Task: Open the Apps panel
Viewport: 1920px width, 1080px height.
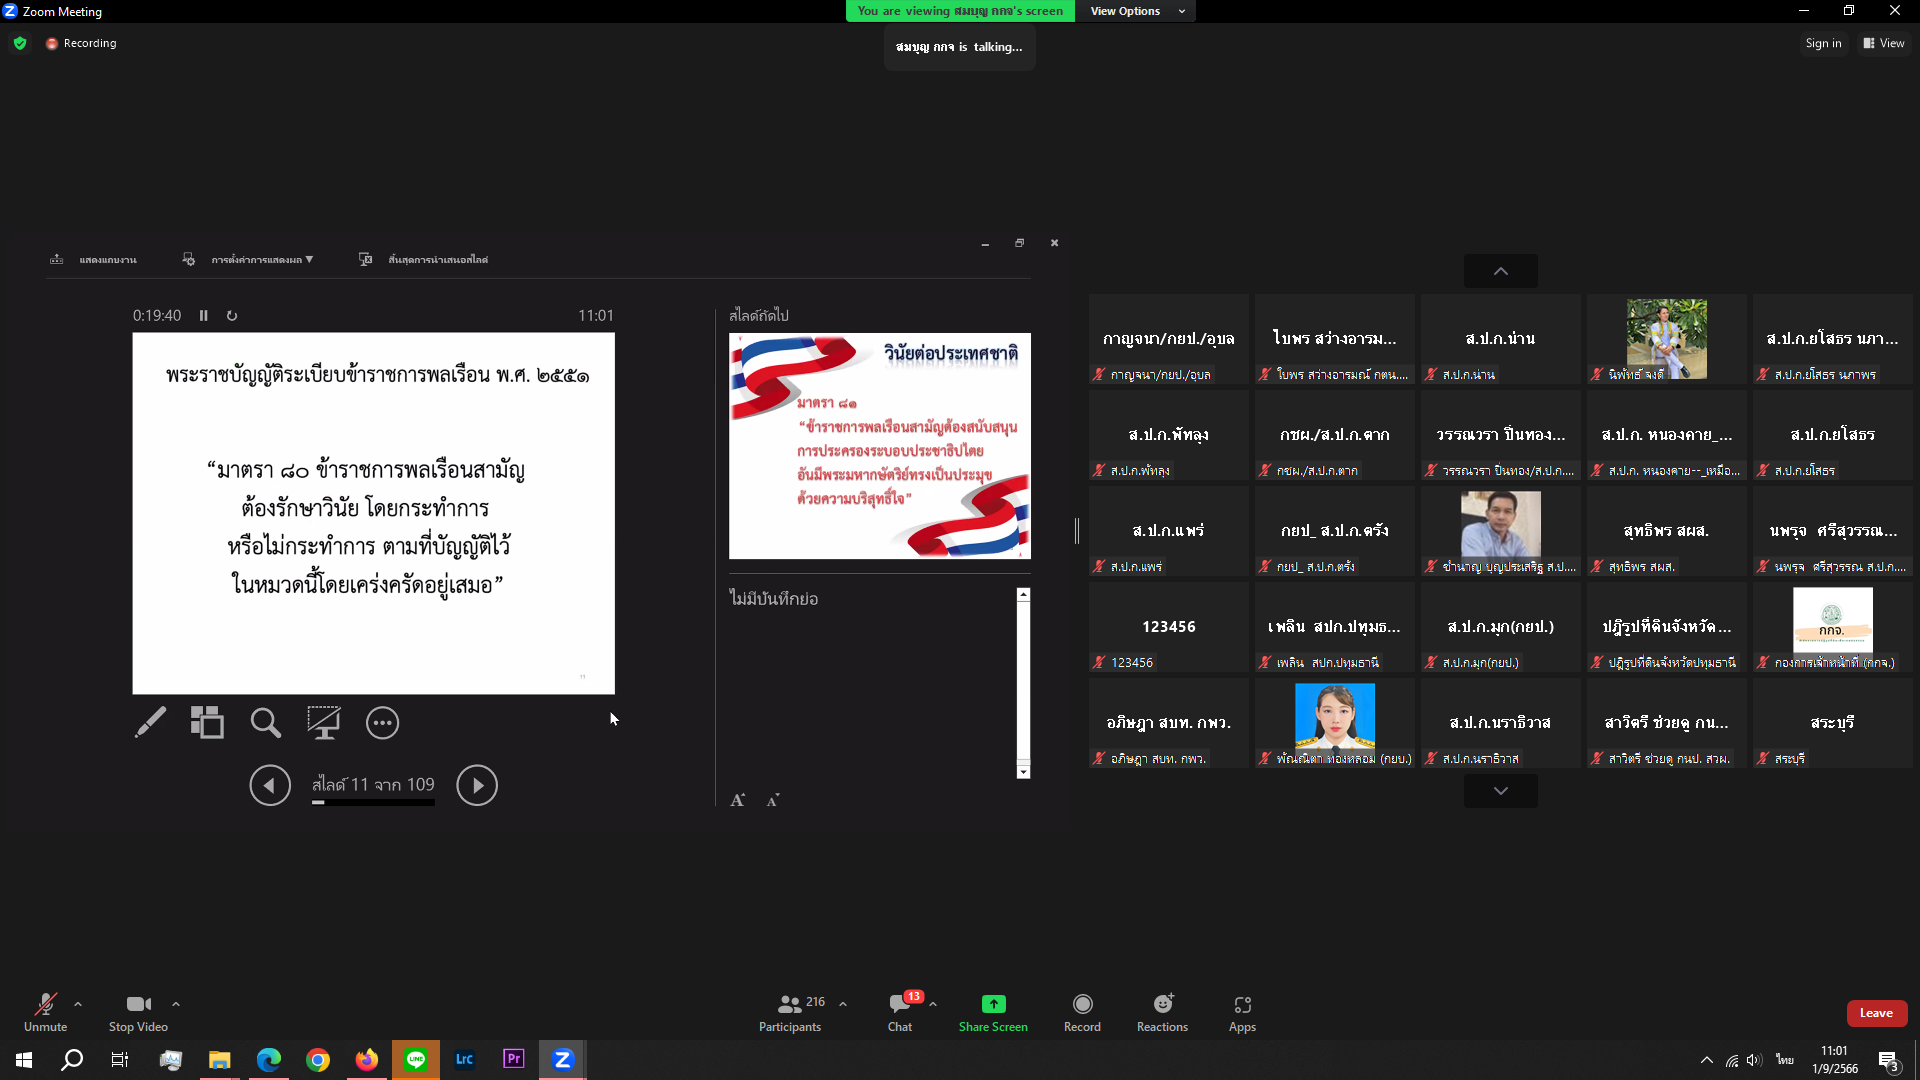Action: tap(1242, 1012)
